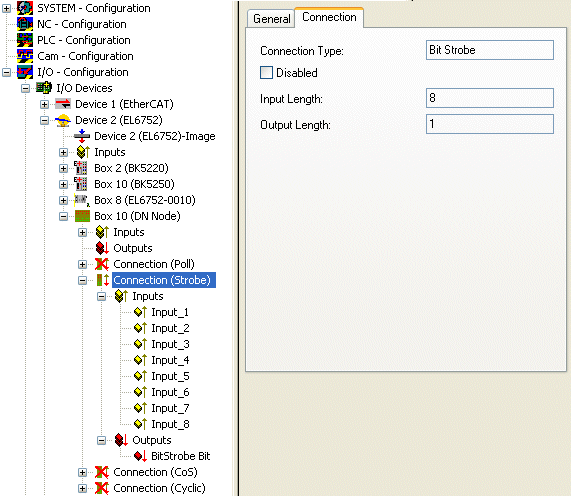Expand Box 8 (EL6752-0010) node

[63, 200]
